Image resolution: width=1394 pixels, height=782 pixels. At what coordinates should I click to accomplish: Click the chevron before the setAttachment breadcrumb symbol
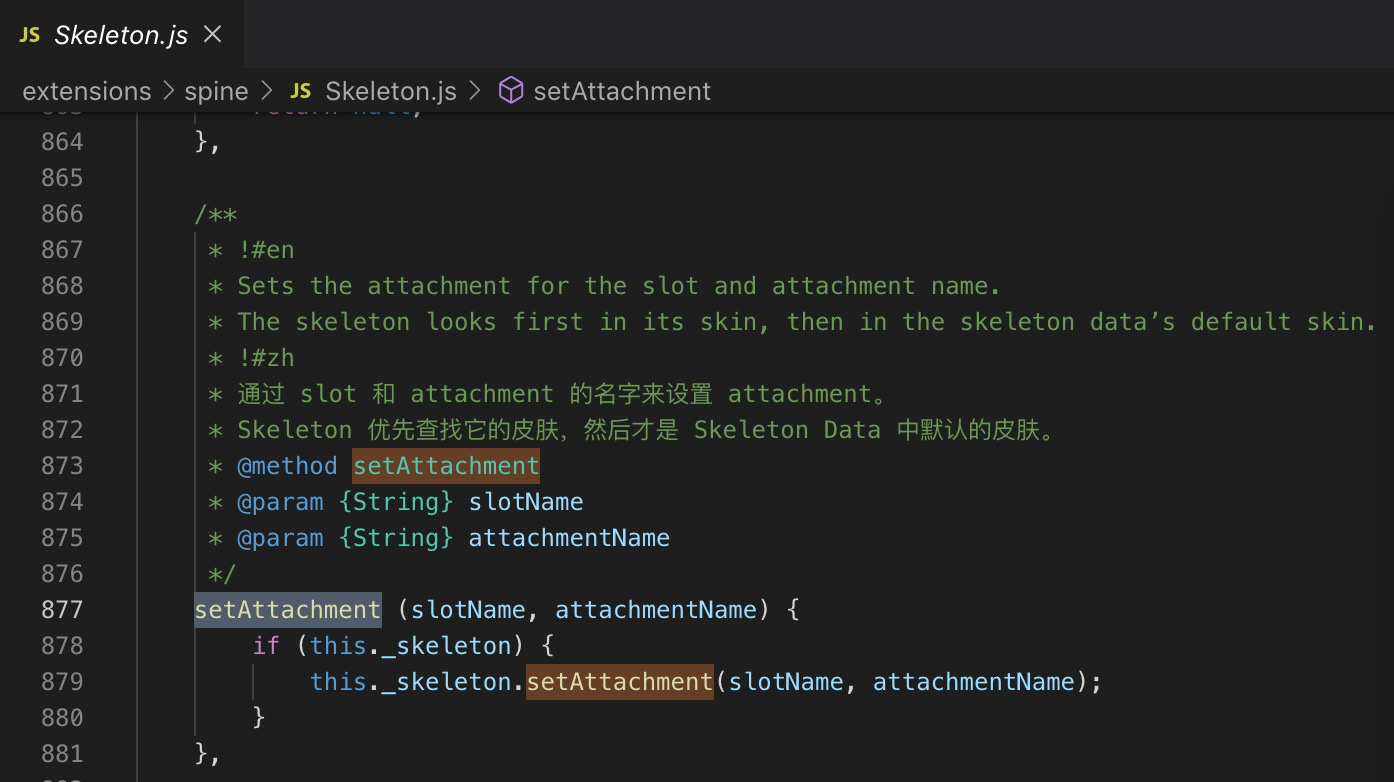coord(475,91)
